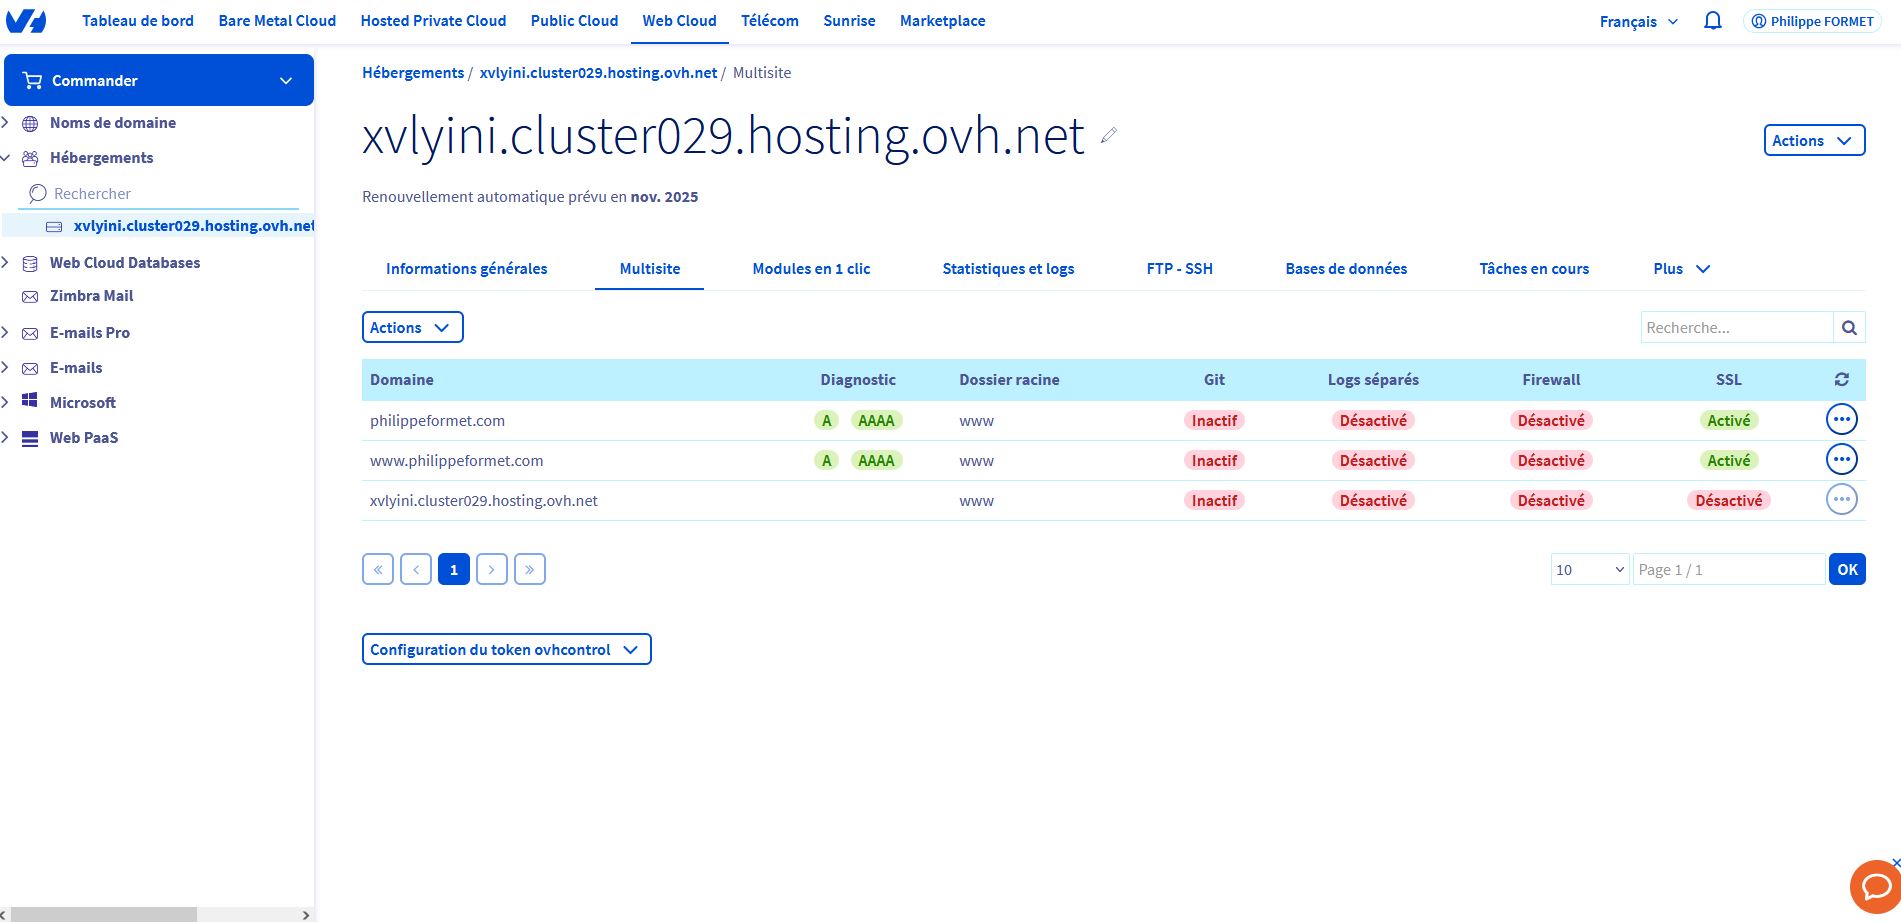This screenshot has width=1901, height=922.
Task: Click the Hébergements breadcrumb link
Action: [412, 73]
